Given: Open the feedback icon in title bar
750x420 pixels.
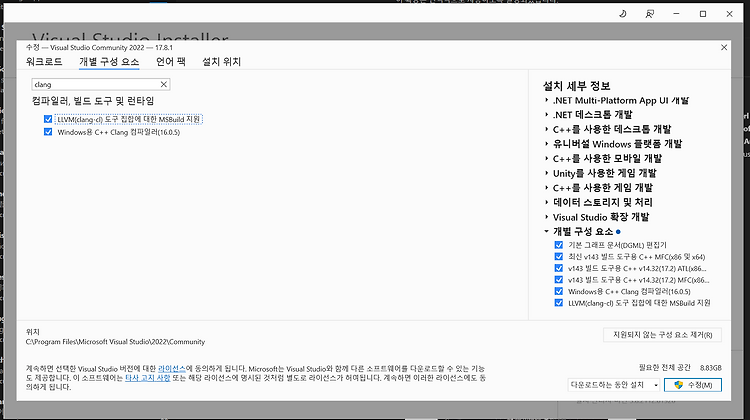Looking at the screenshot, I should pyautogui.click(x=650, y=14).
